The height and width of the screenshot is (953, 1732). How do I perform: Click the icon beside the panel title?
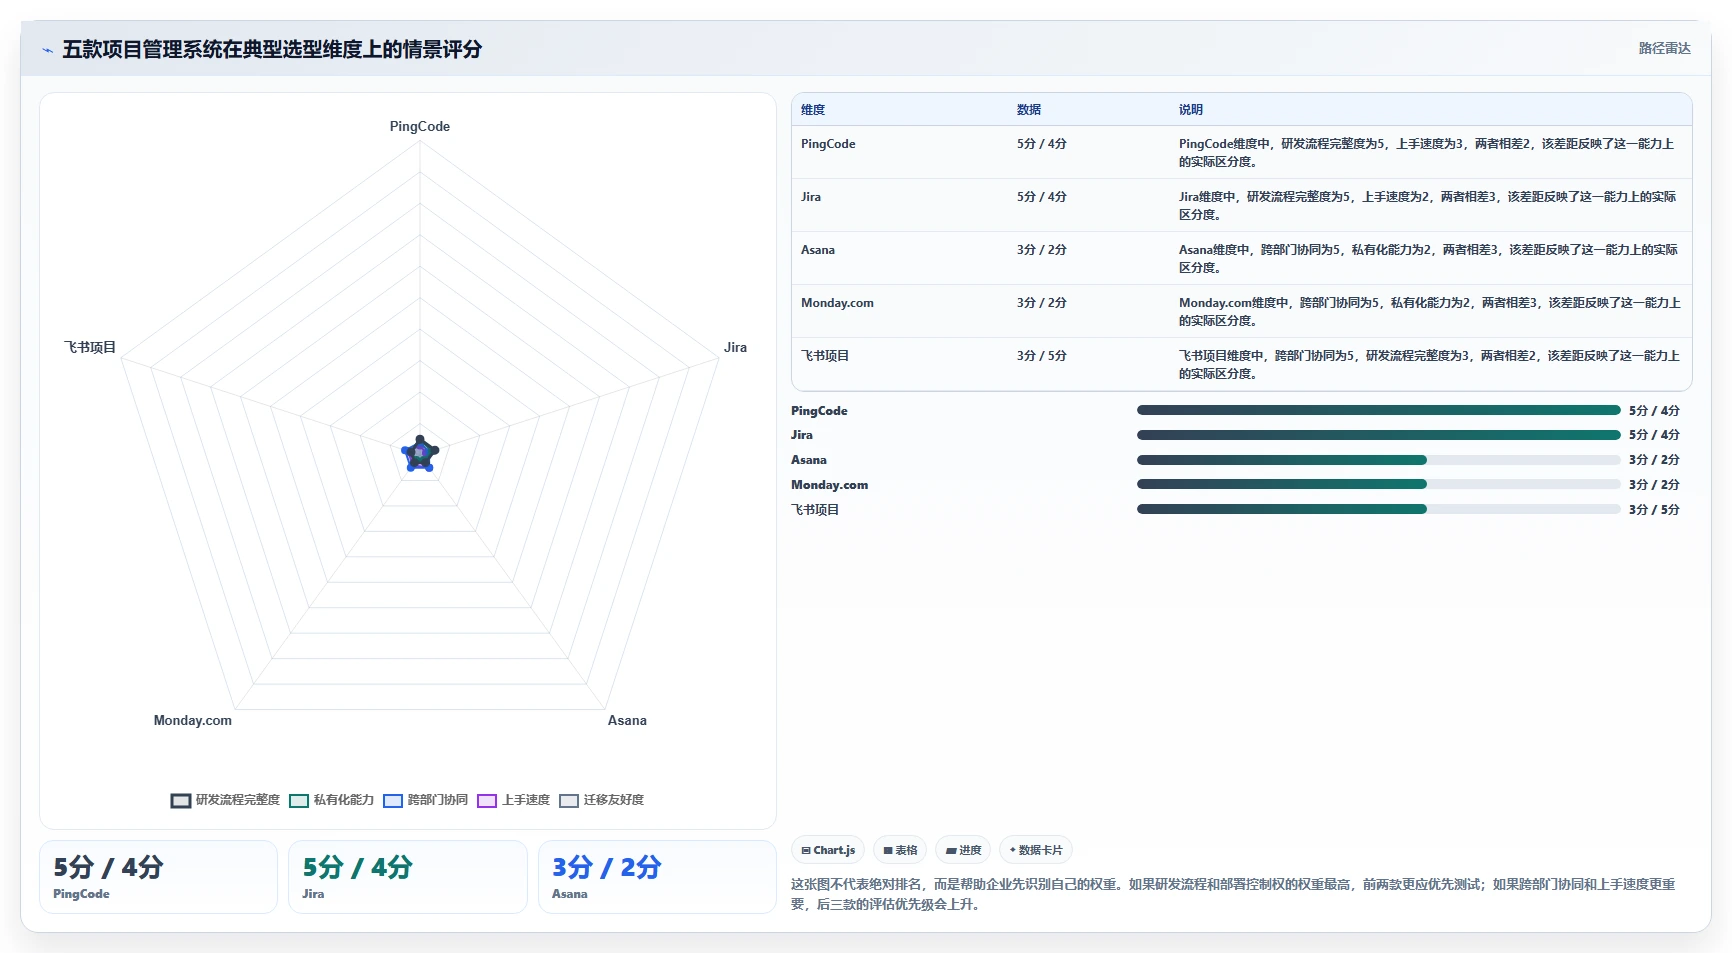(x=47, y=50)
